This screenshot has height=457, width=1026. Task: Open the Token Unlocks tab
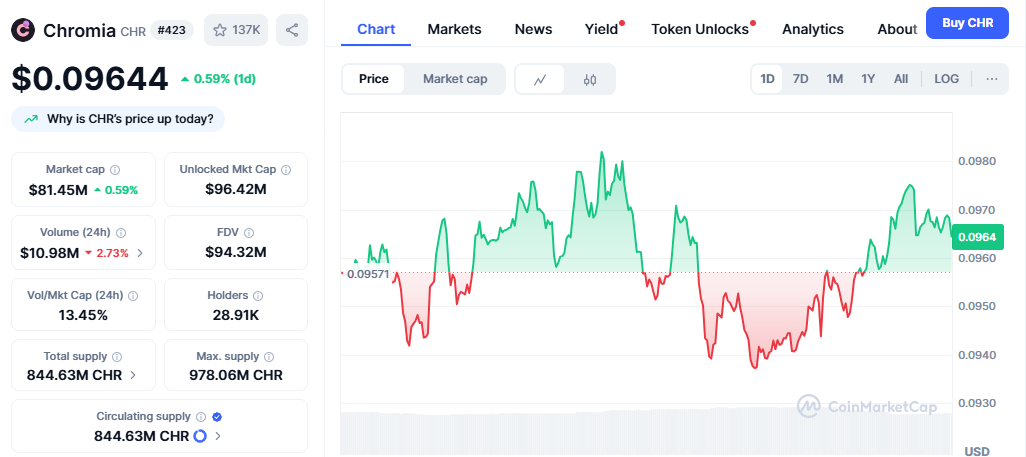[699, 29]
